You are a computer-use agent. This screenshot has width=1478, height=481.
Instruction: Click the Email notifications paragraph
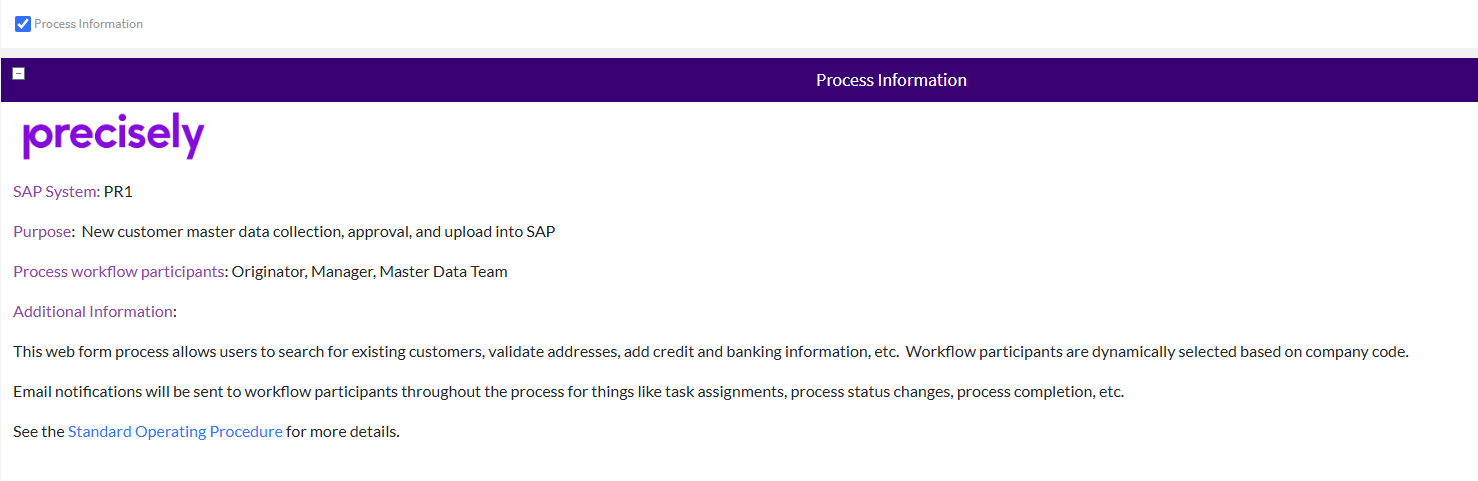568,392
